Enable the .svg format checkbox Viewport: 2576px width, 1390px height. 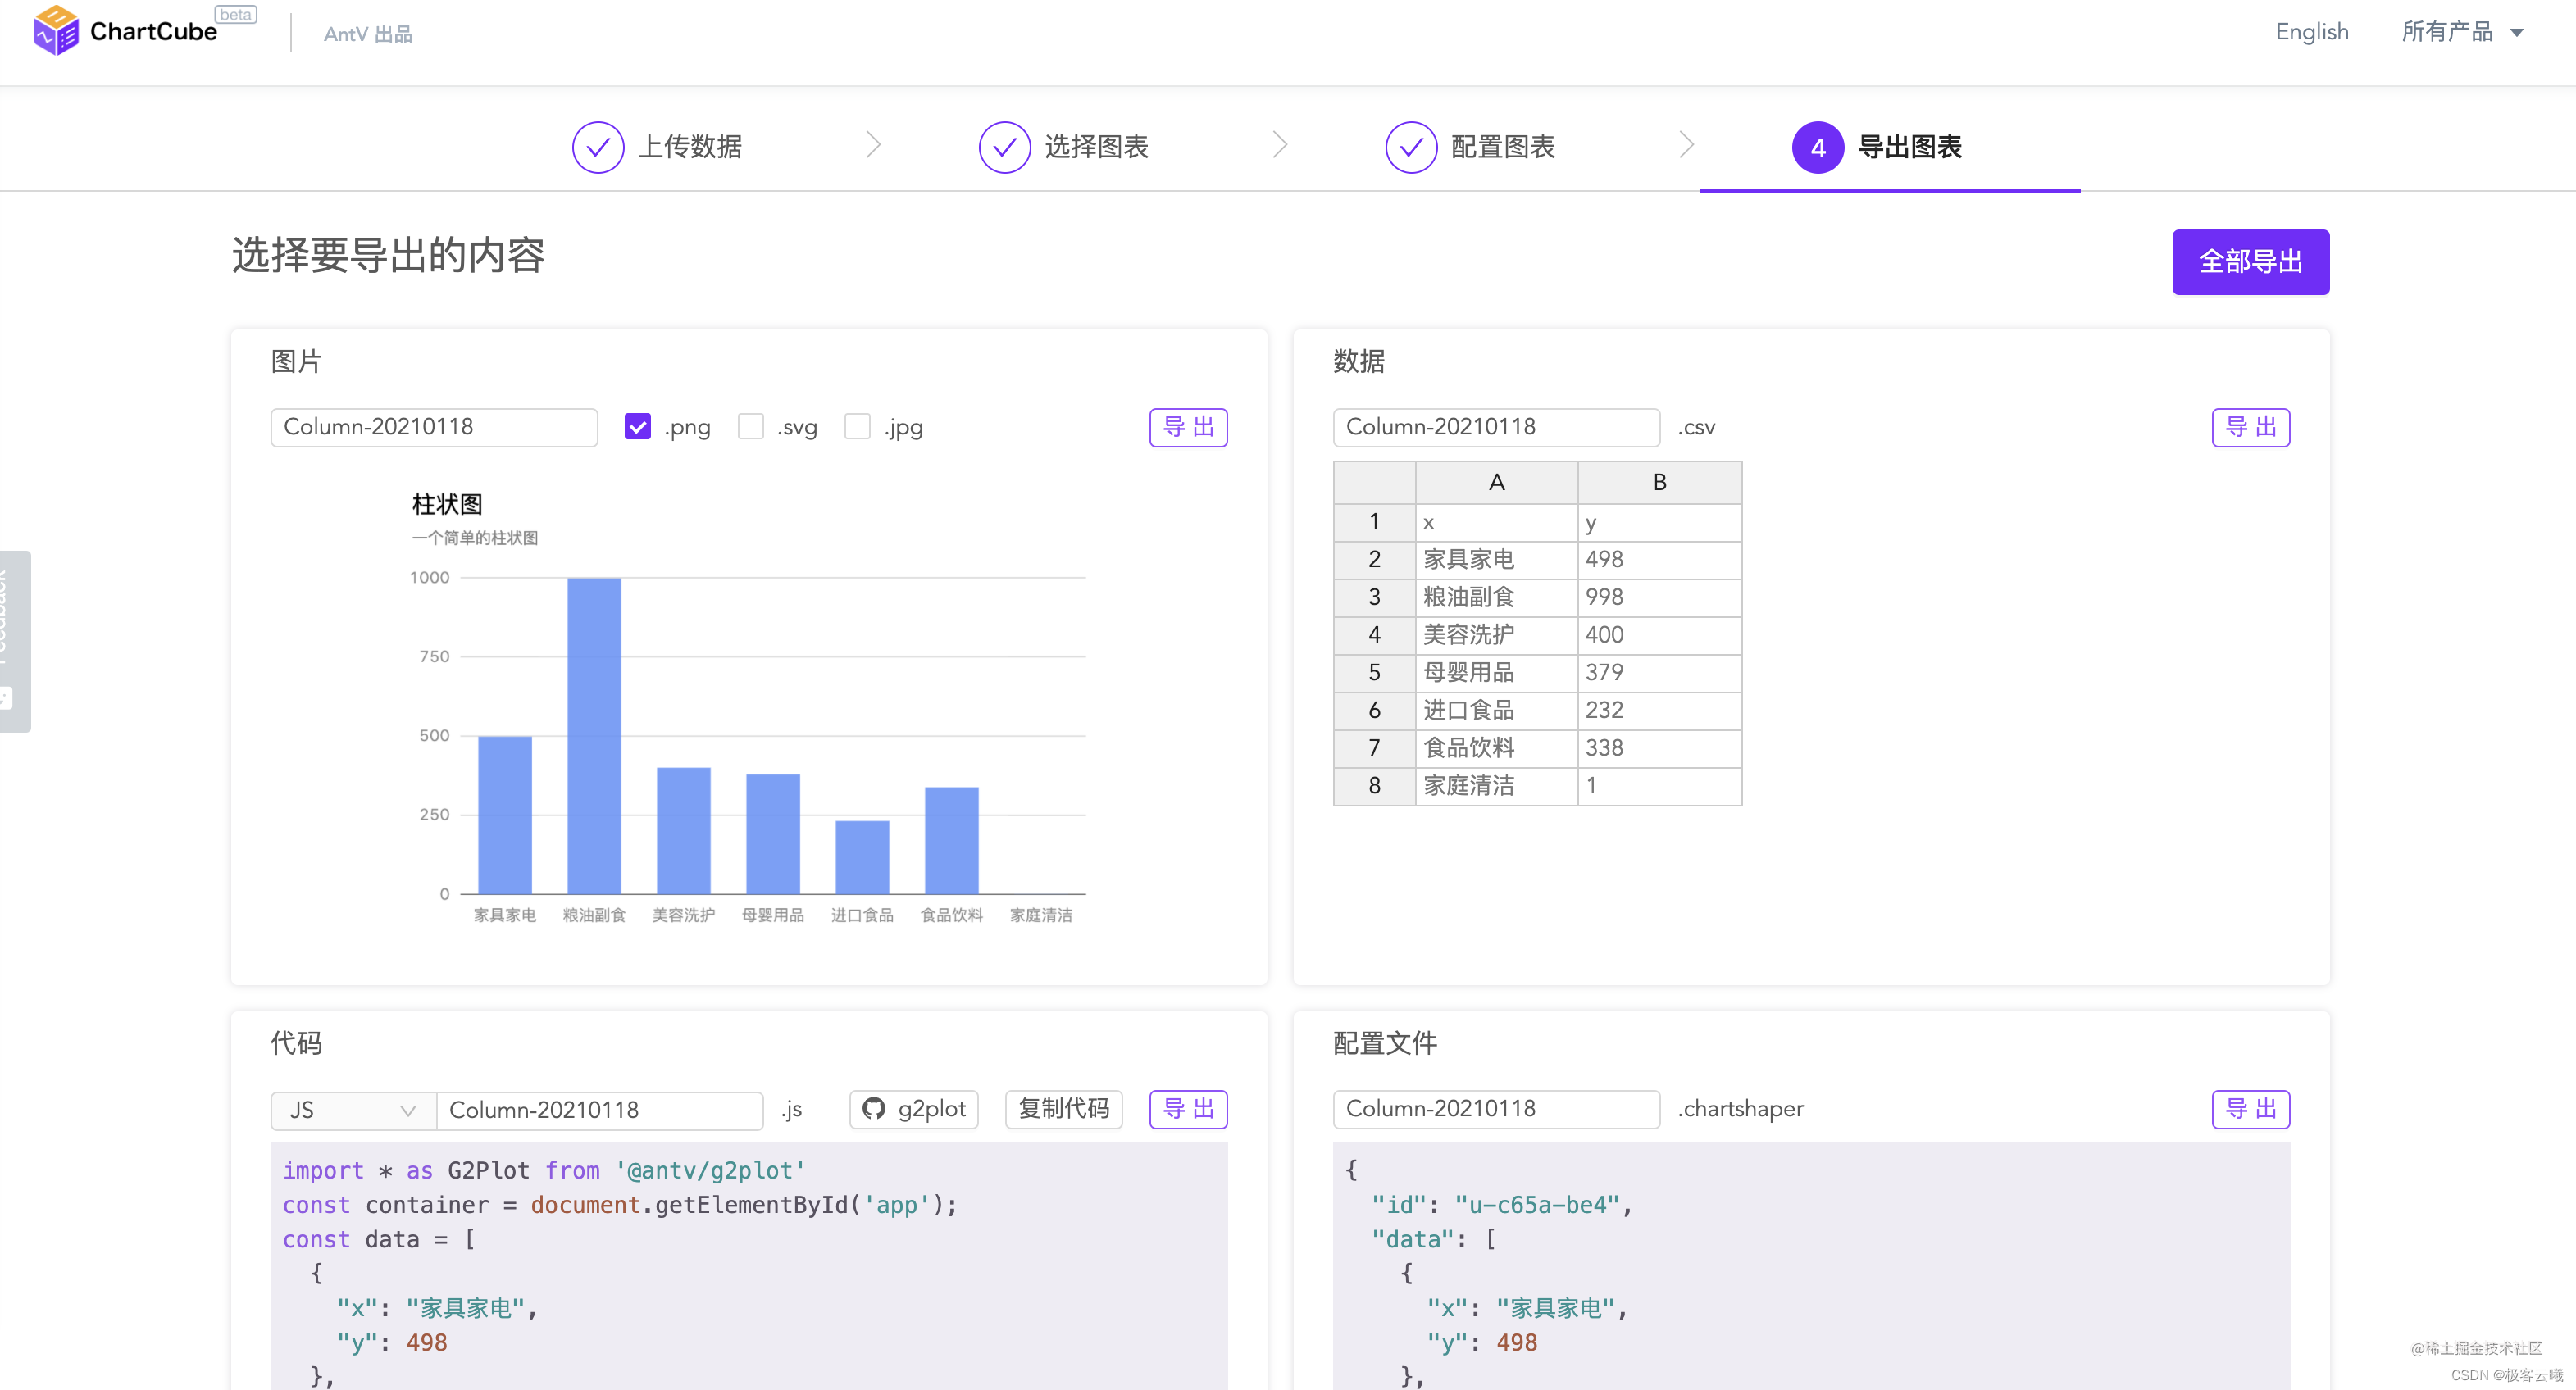click(x=750, y=427)
